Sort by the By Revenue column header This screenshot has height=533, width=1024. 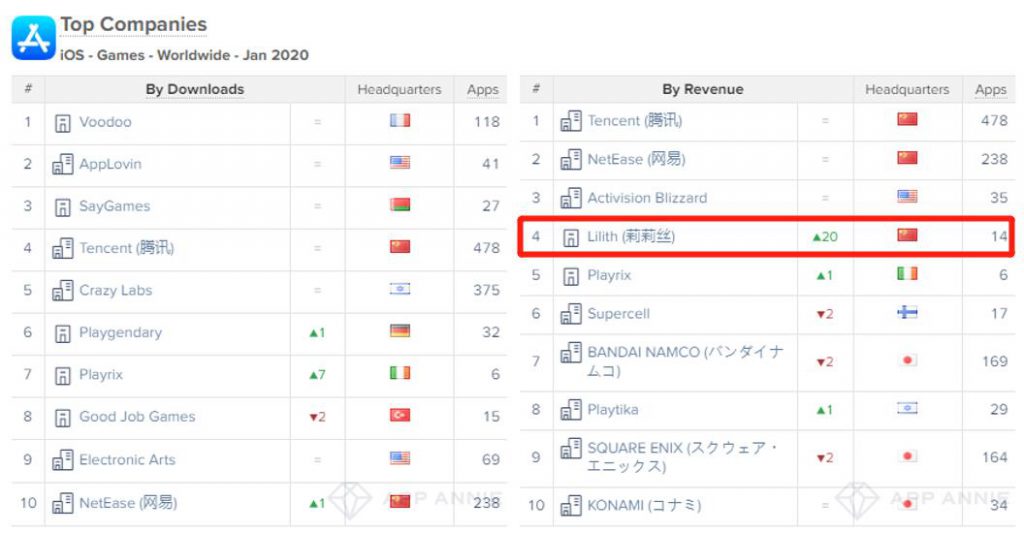[703, 89]
